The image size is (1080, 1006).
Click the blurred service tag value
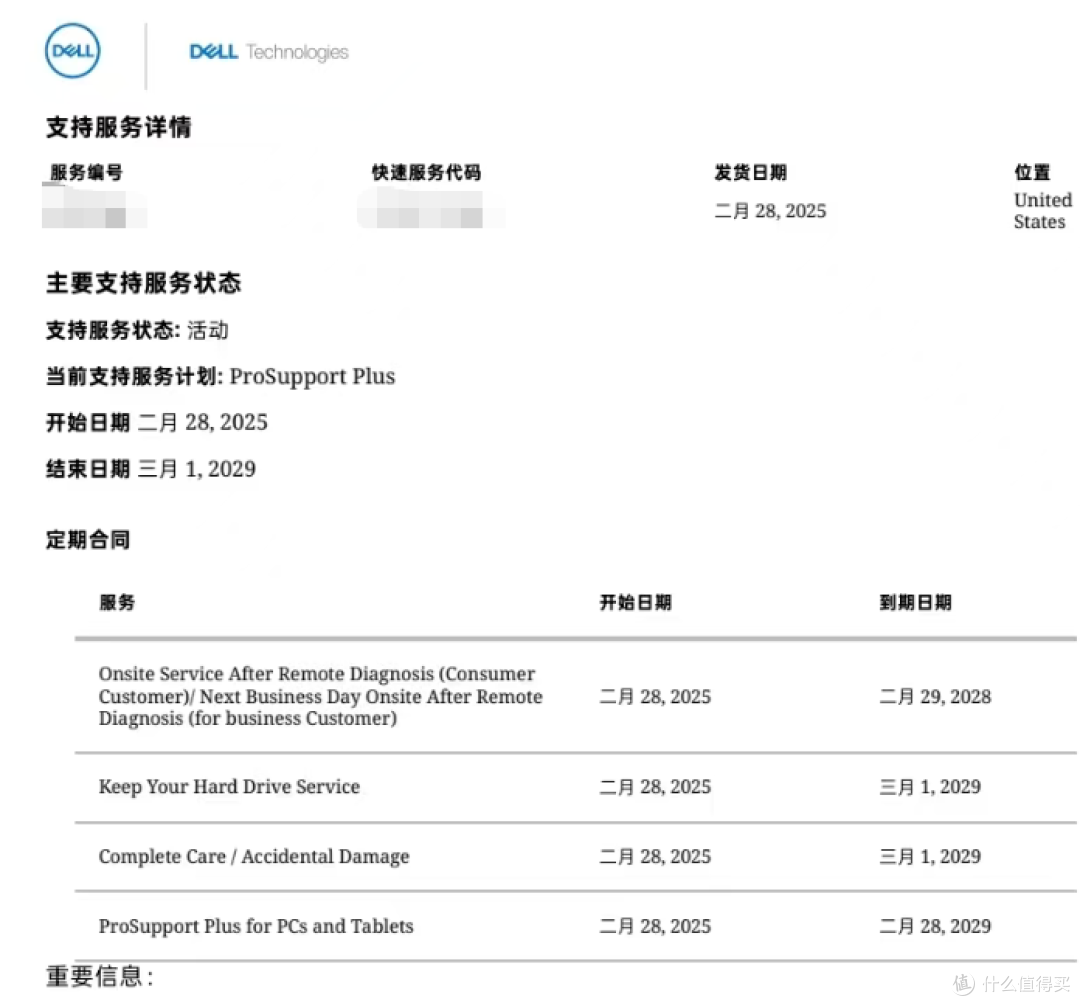(x=94, y=207)
